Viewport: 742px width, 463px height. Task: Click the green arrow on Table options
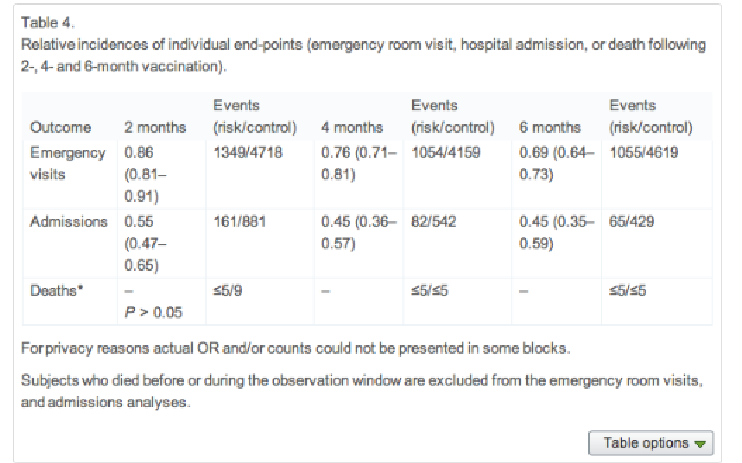[x=700, y=444]
